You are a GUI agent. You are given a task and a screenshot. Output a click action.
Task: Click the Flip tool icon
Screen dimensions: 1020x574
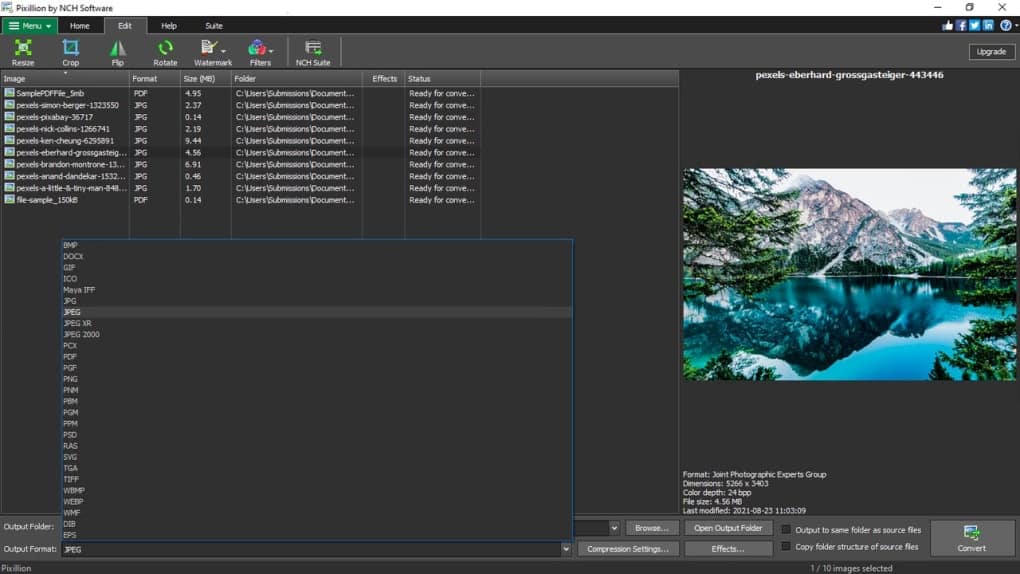pos(118,52)
